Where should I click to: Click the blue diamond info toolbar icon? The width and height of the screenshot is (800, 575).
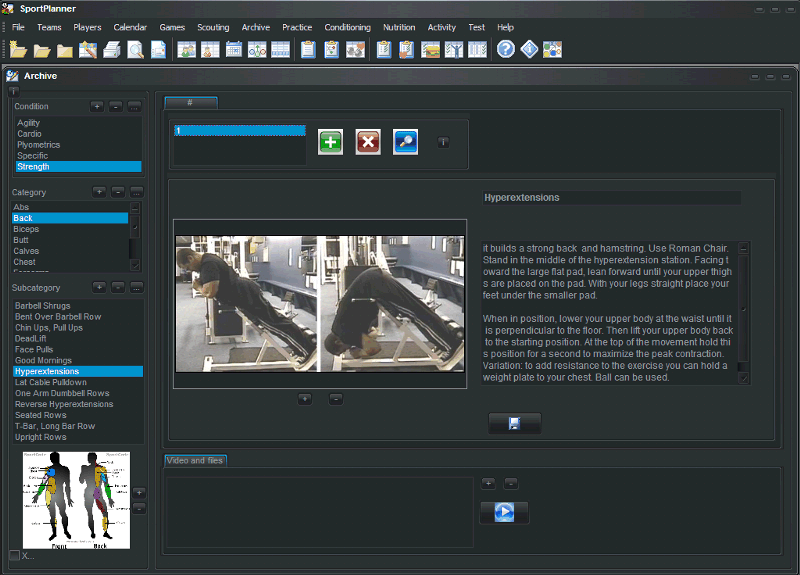pos(529,49)
